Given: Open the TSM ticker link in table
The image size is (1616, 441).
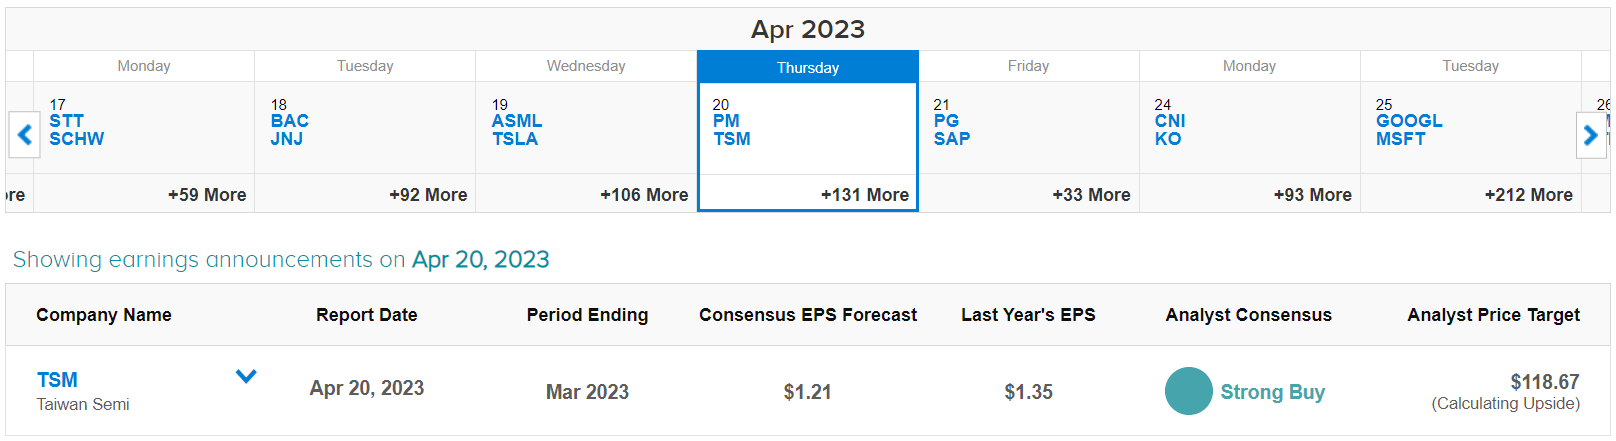Looking at the screenshot, I should 57,380.
